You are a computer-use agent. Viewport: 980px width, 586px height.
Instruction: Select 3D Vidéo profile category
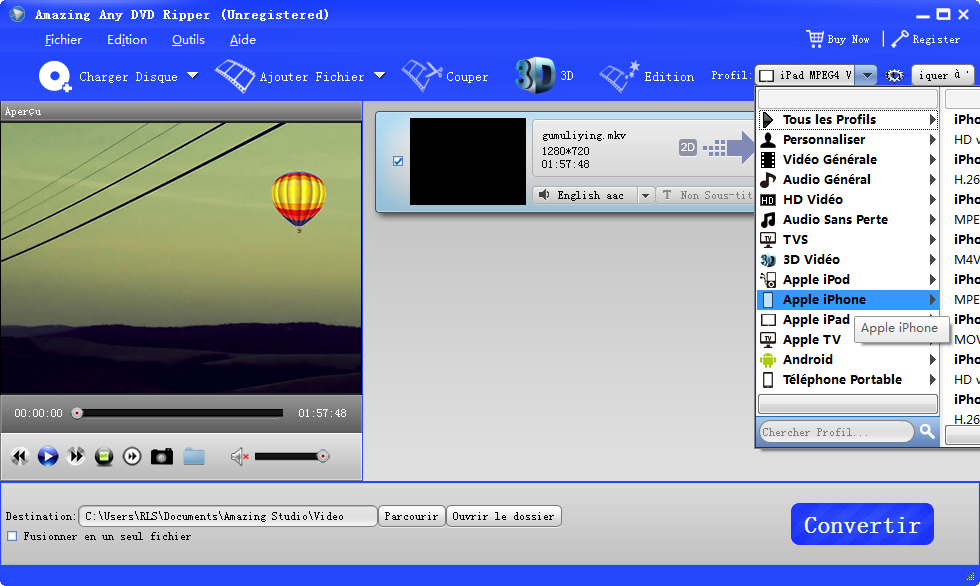click(x=848, y=259)
